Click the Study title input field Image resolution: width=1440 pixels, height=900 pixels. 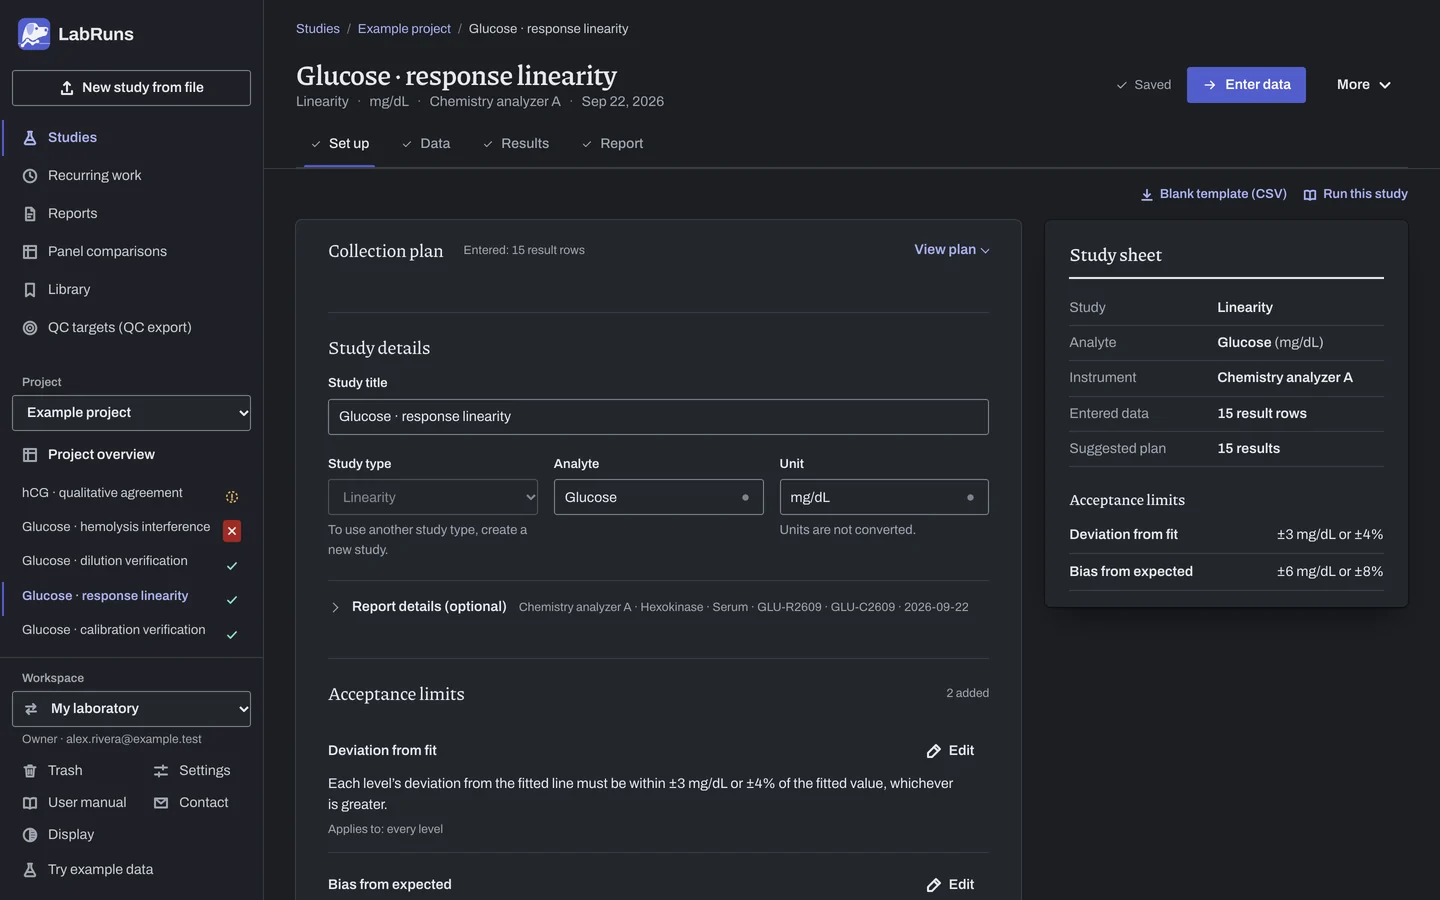[658, 417]
